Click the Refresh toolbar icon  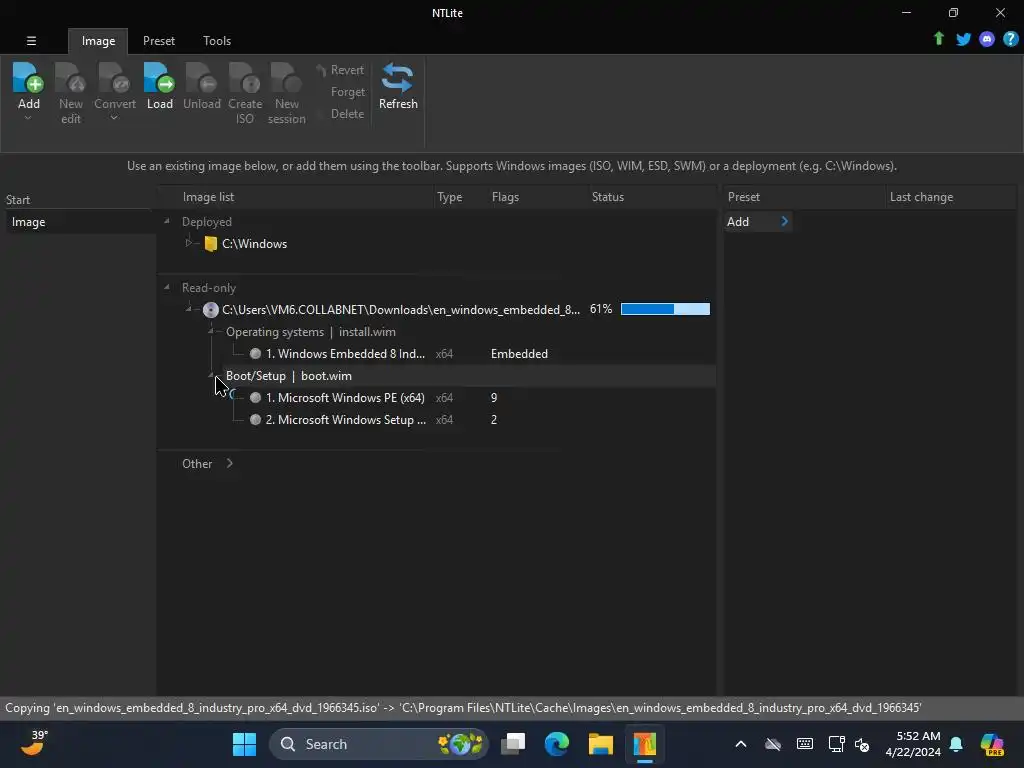398,78
